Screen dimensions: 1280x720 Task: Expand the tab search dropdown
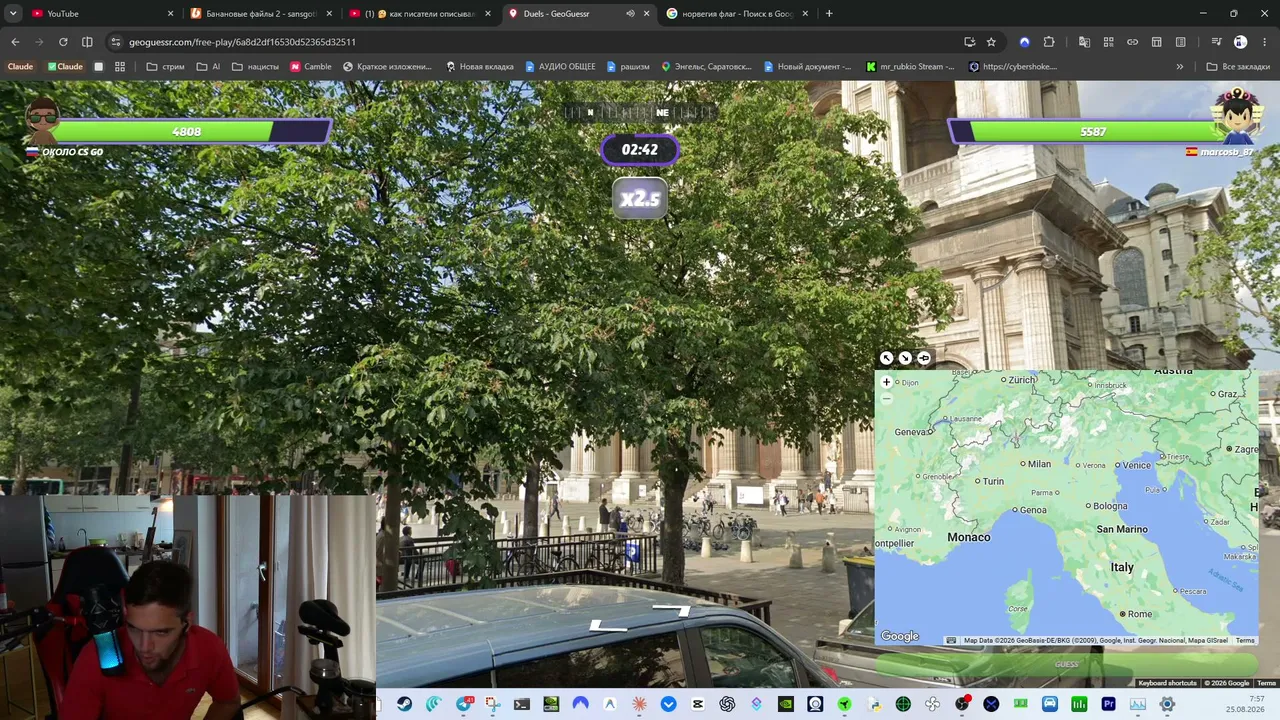pos(13,14)
